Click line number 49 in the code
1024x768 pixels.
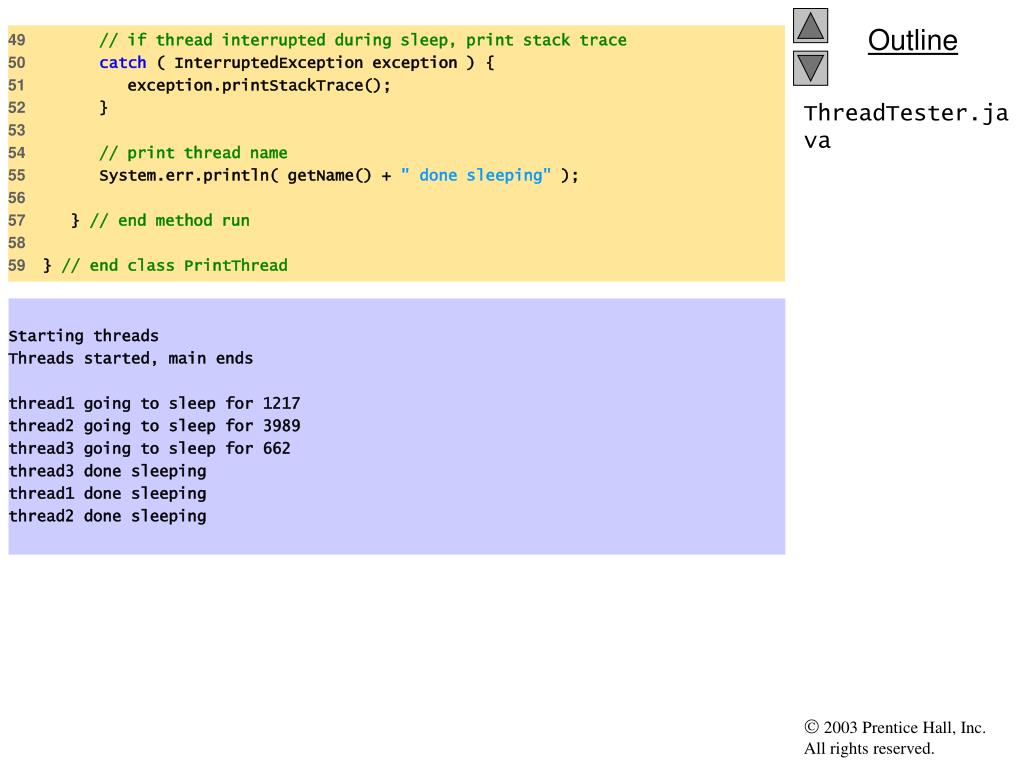coord(17,41)
